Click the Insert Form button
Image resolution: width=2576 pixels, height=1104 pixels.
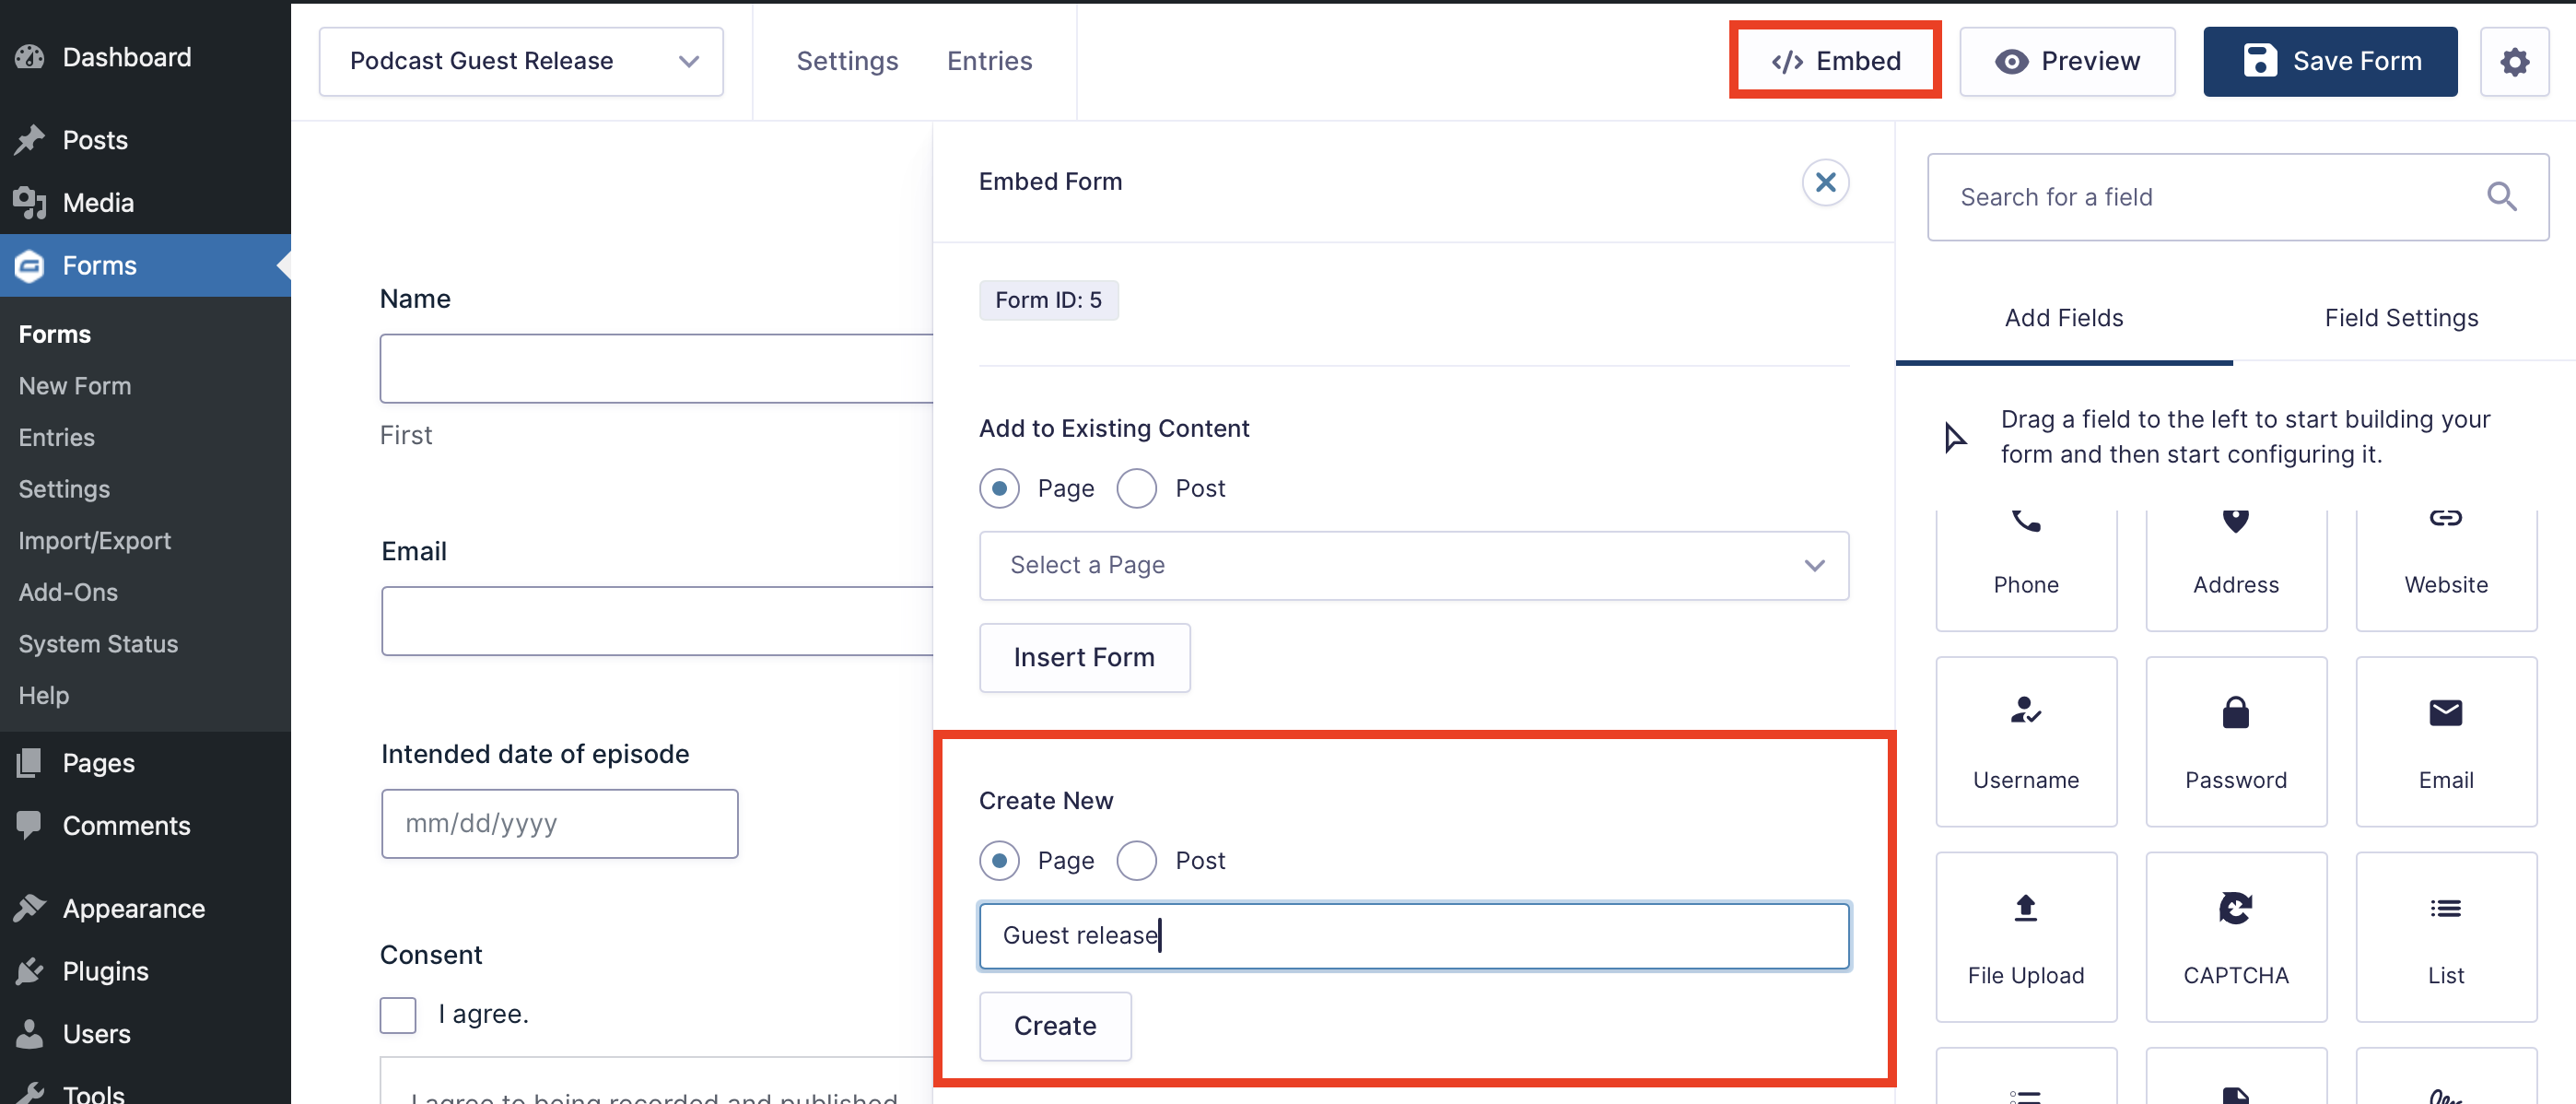coord(1084,657)
